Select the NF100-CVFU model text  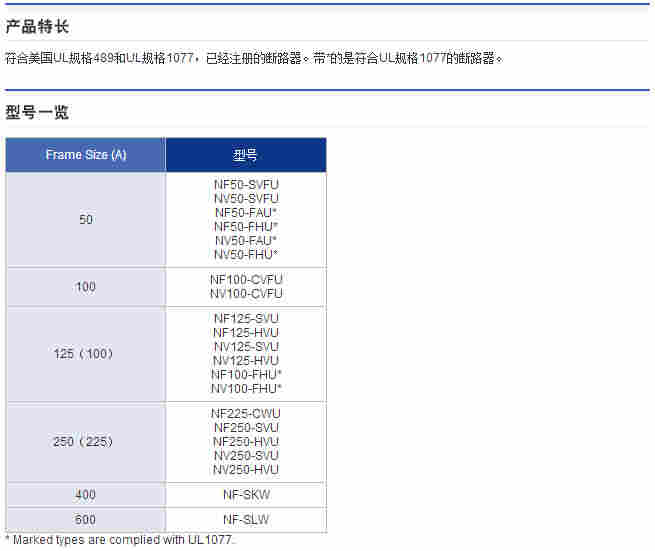click(246, 280)
